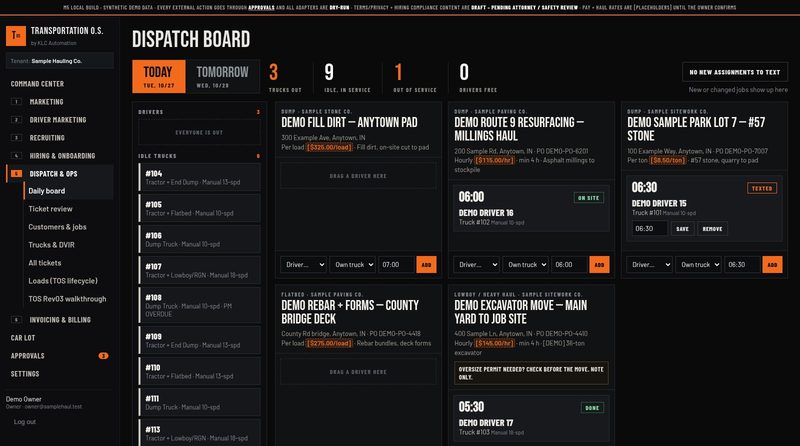Open Customers & jobs page
This screenshot has width=800, height=446.
coord(57,227)
